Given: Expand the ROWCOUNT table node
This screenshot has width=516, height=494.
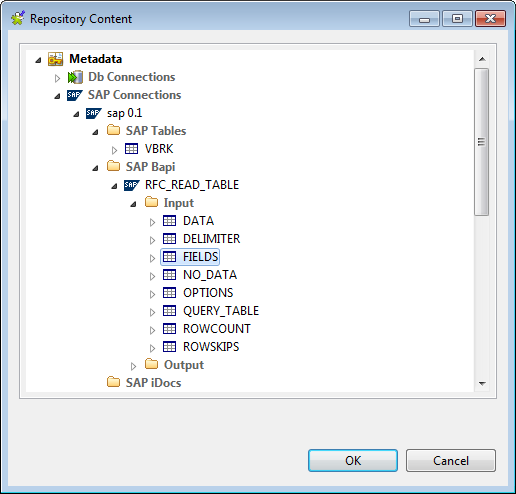Looking at the screenshot, I should [152, 330].
